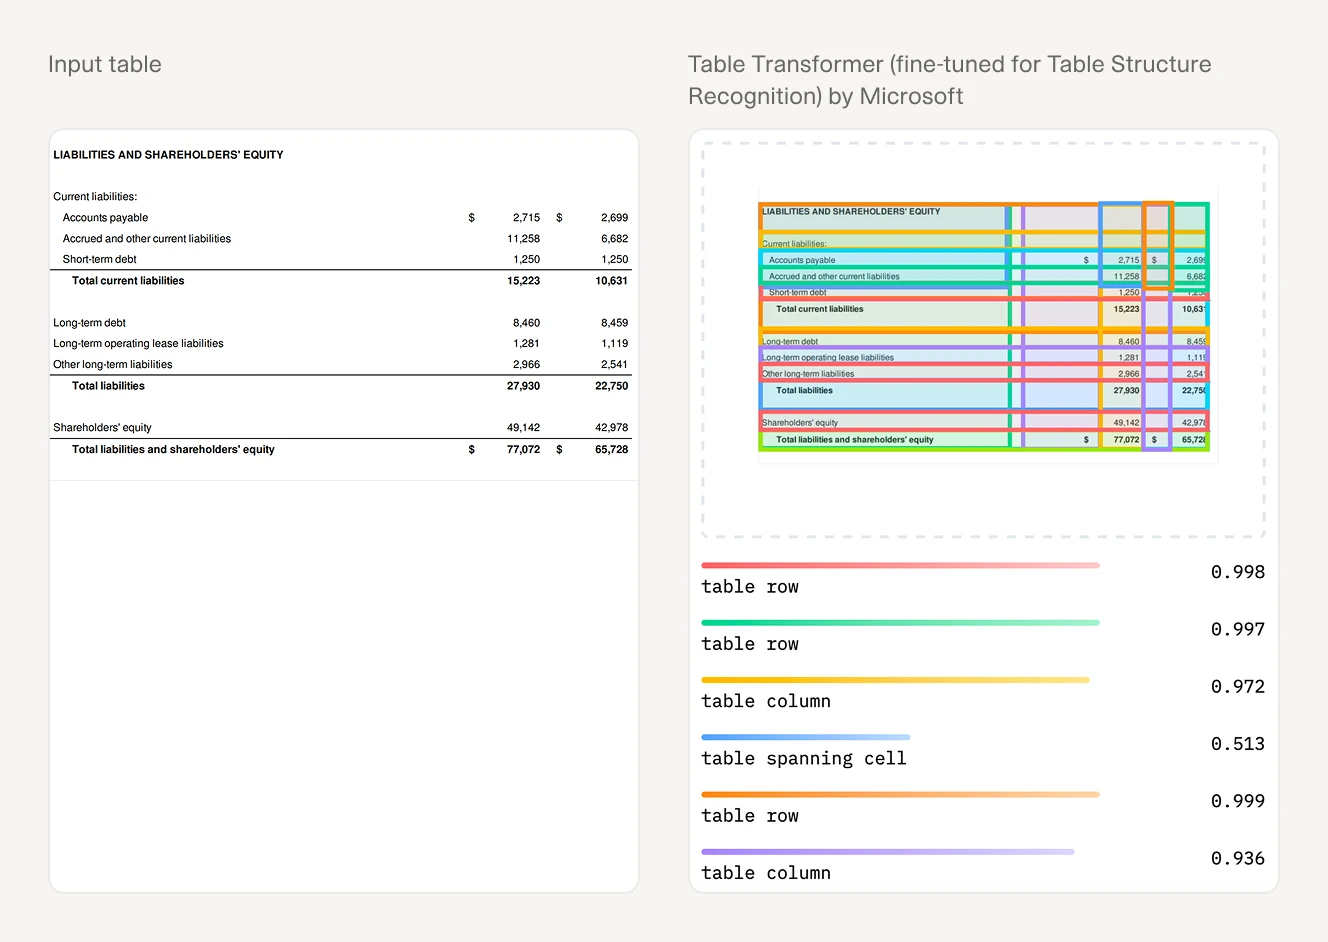Image resolution: width=1328 pixels, height=942 pixels.
Task: Click value 8,460 in the Input table
Action: [527, 322]
